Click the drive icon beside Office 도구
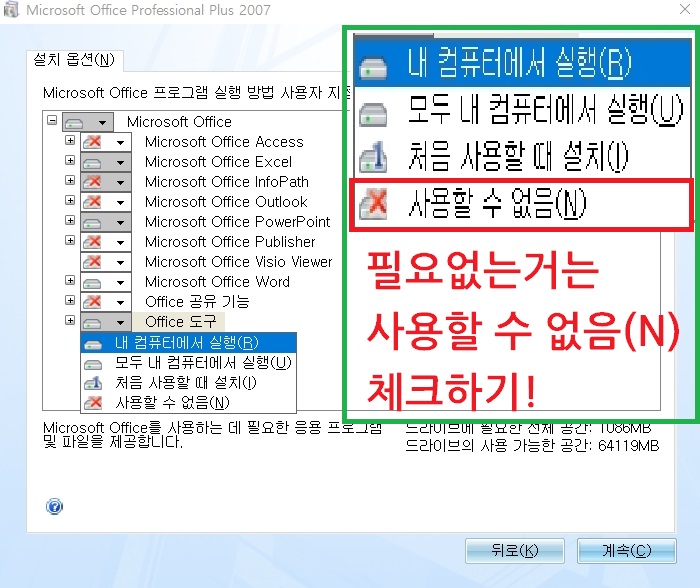Screen dimensions: 700x588 pos(92,323)
